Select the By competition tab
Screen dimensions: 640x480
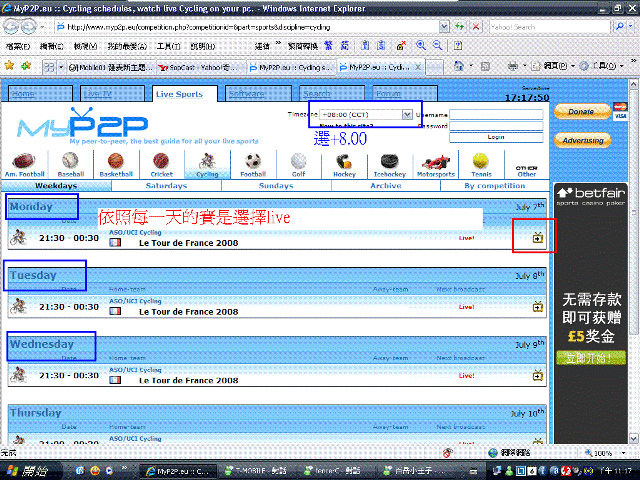495,186
